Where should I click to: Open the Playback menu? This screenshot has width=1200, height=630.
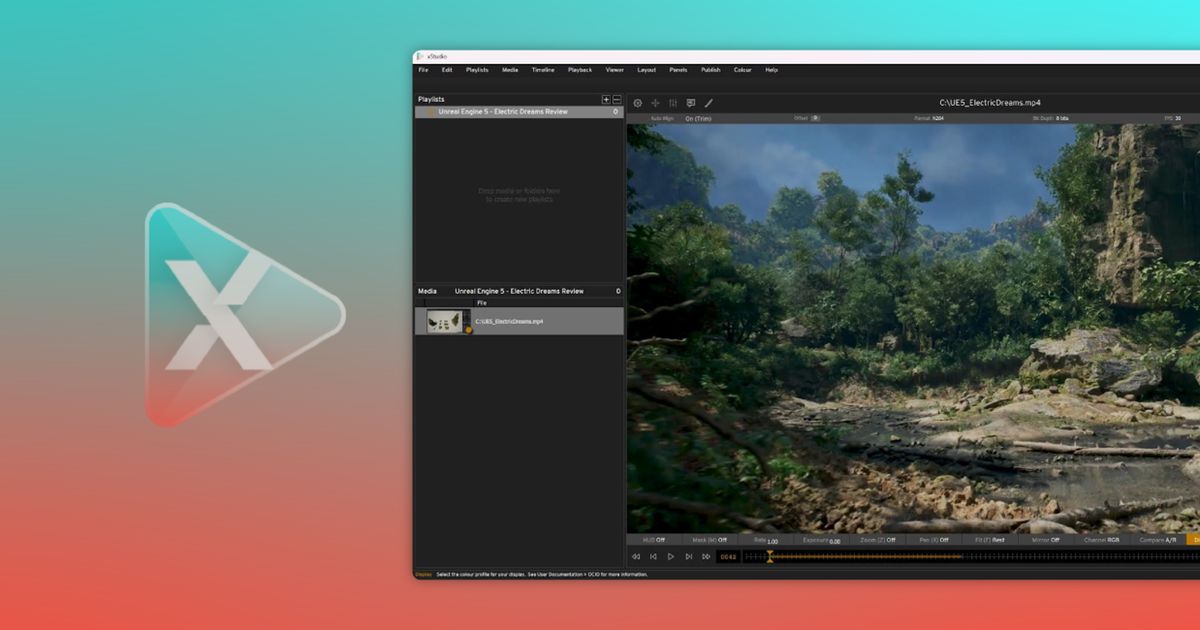click(x=580, y=70)
